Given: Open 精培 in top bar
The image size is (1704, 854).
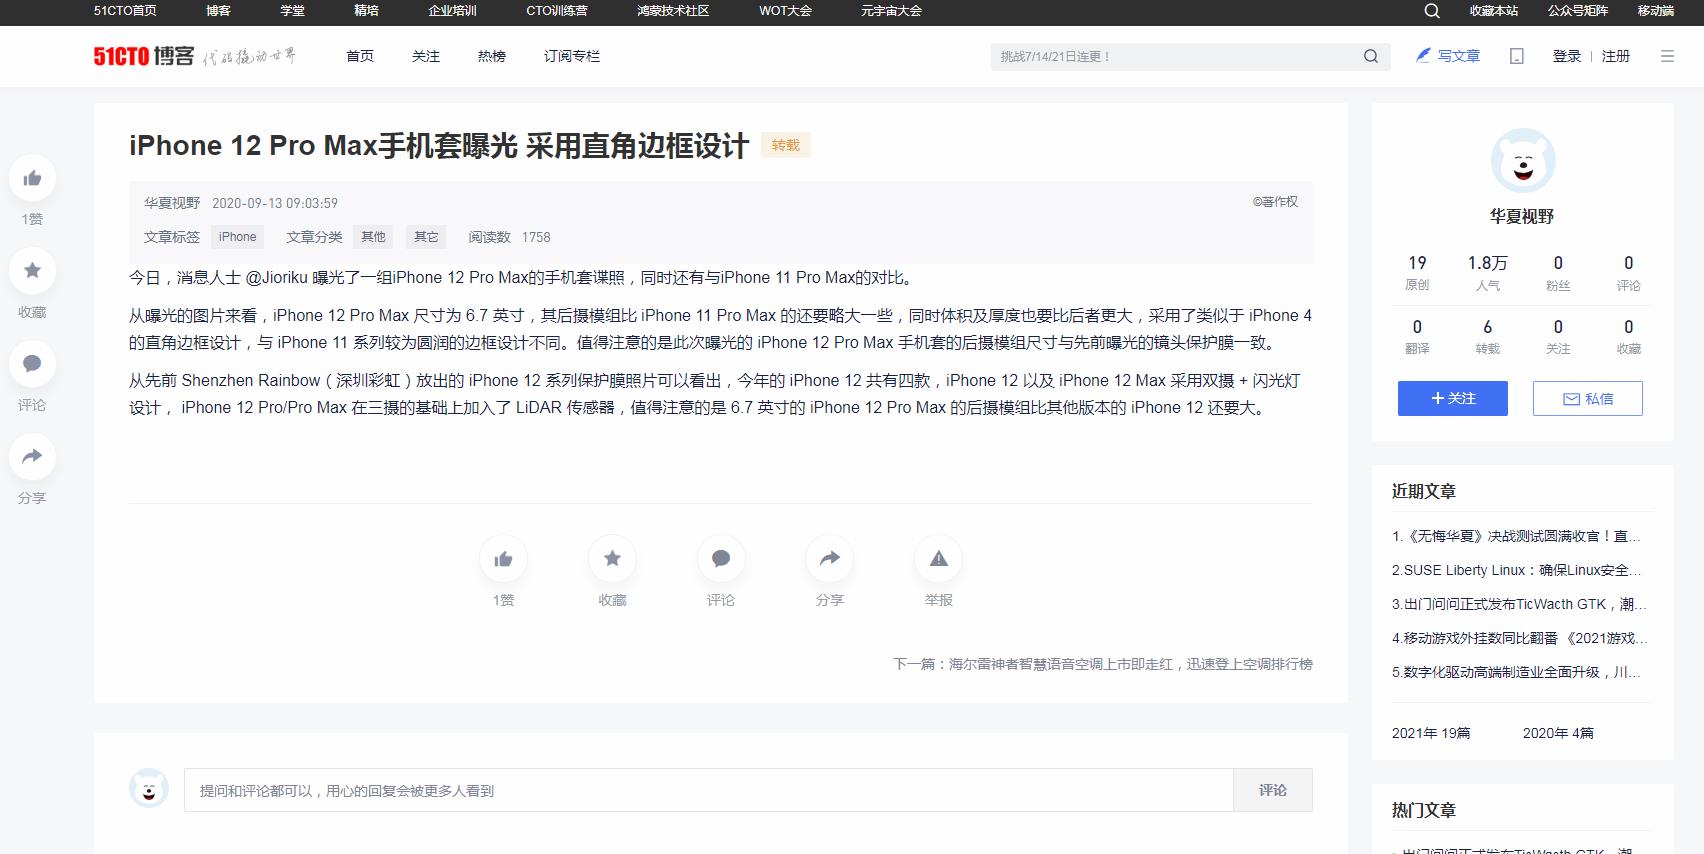Looking at the screenshot, I should (x=366, y=11).
